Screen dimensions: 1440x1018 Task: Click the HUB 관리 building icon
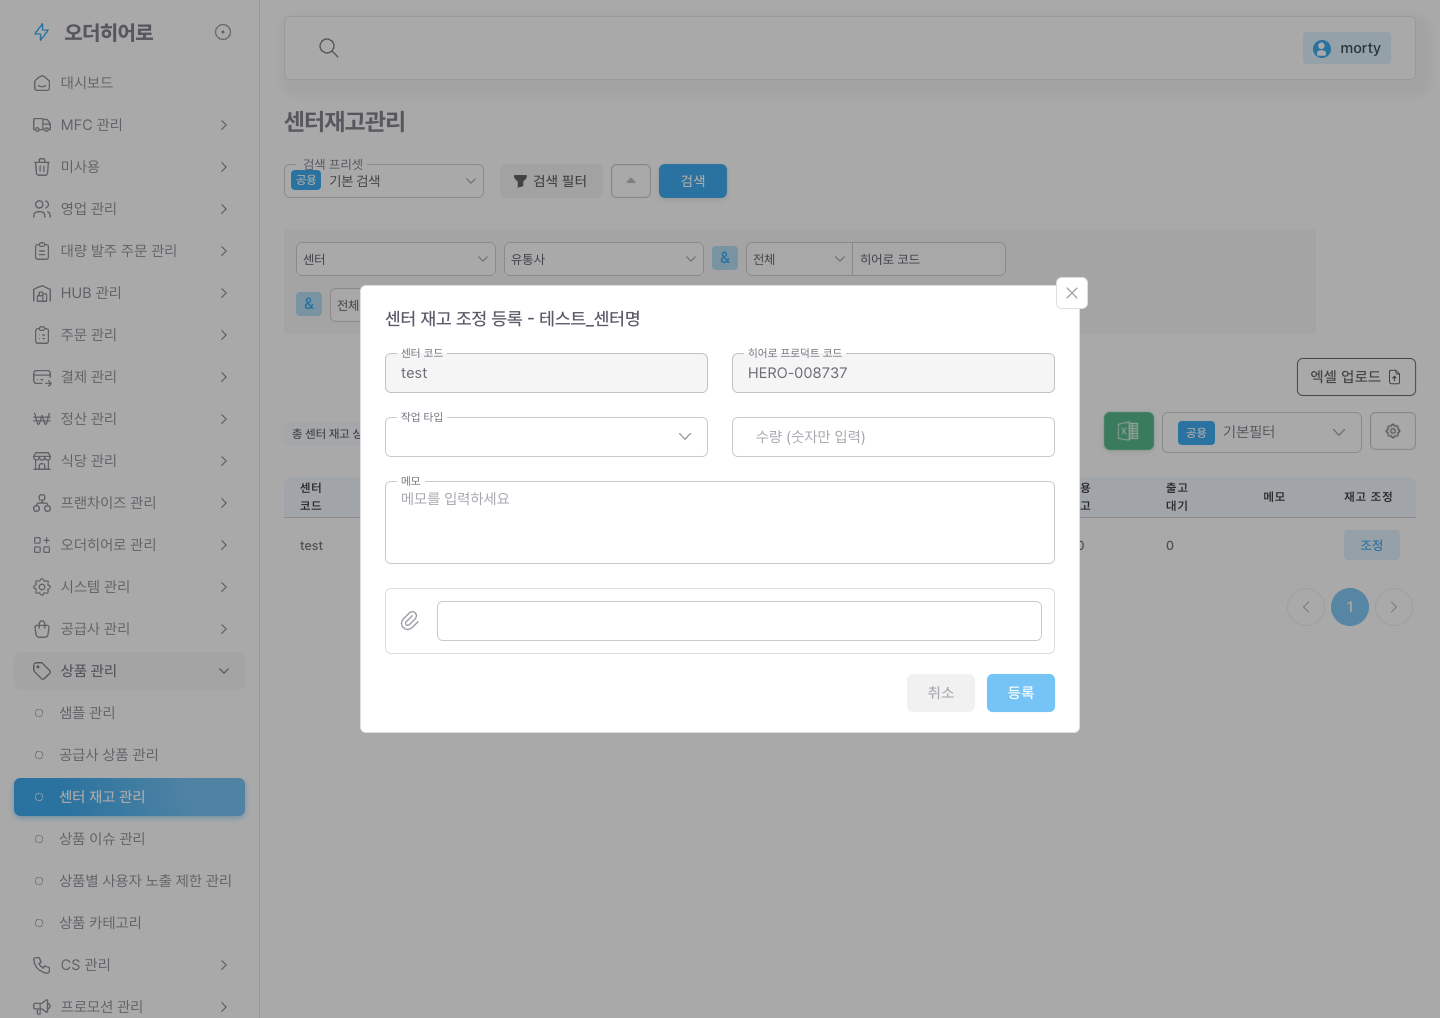[42, 293]
